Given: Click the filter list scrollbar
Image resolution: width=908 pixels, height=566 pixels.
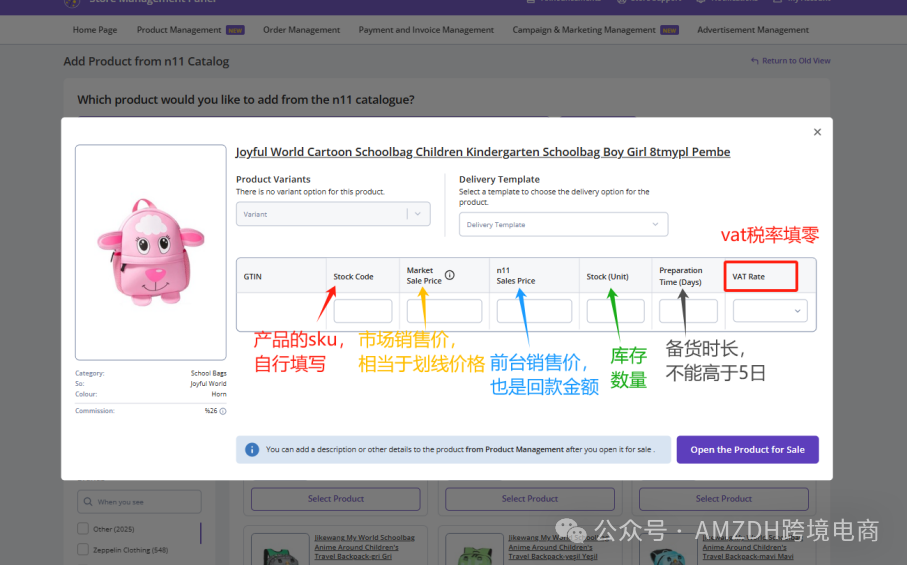Looking at the screenshot, I should (201, 533).
